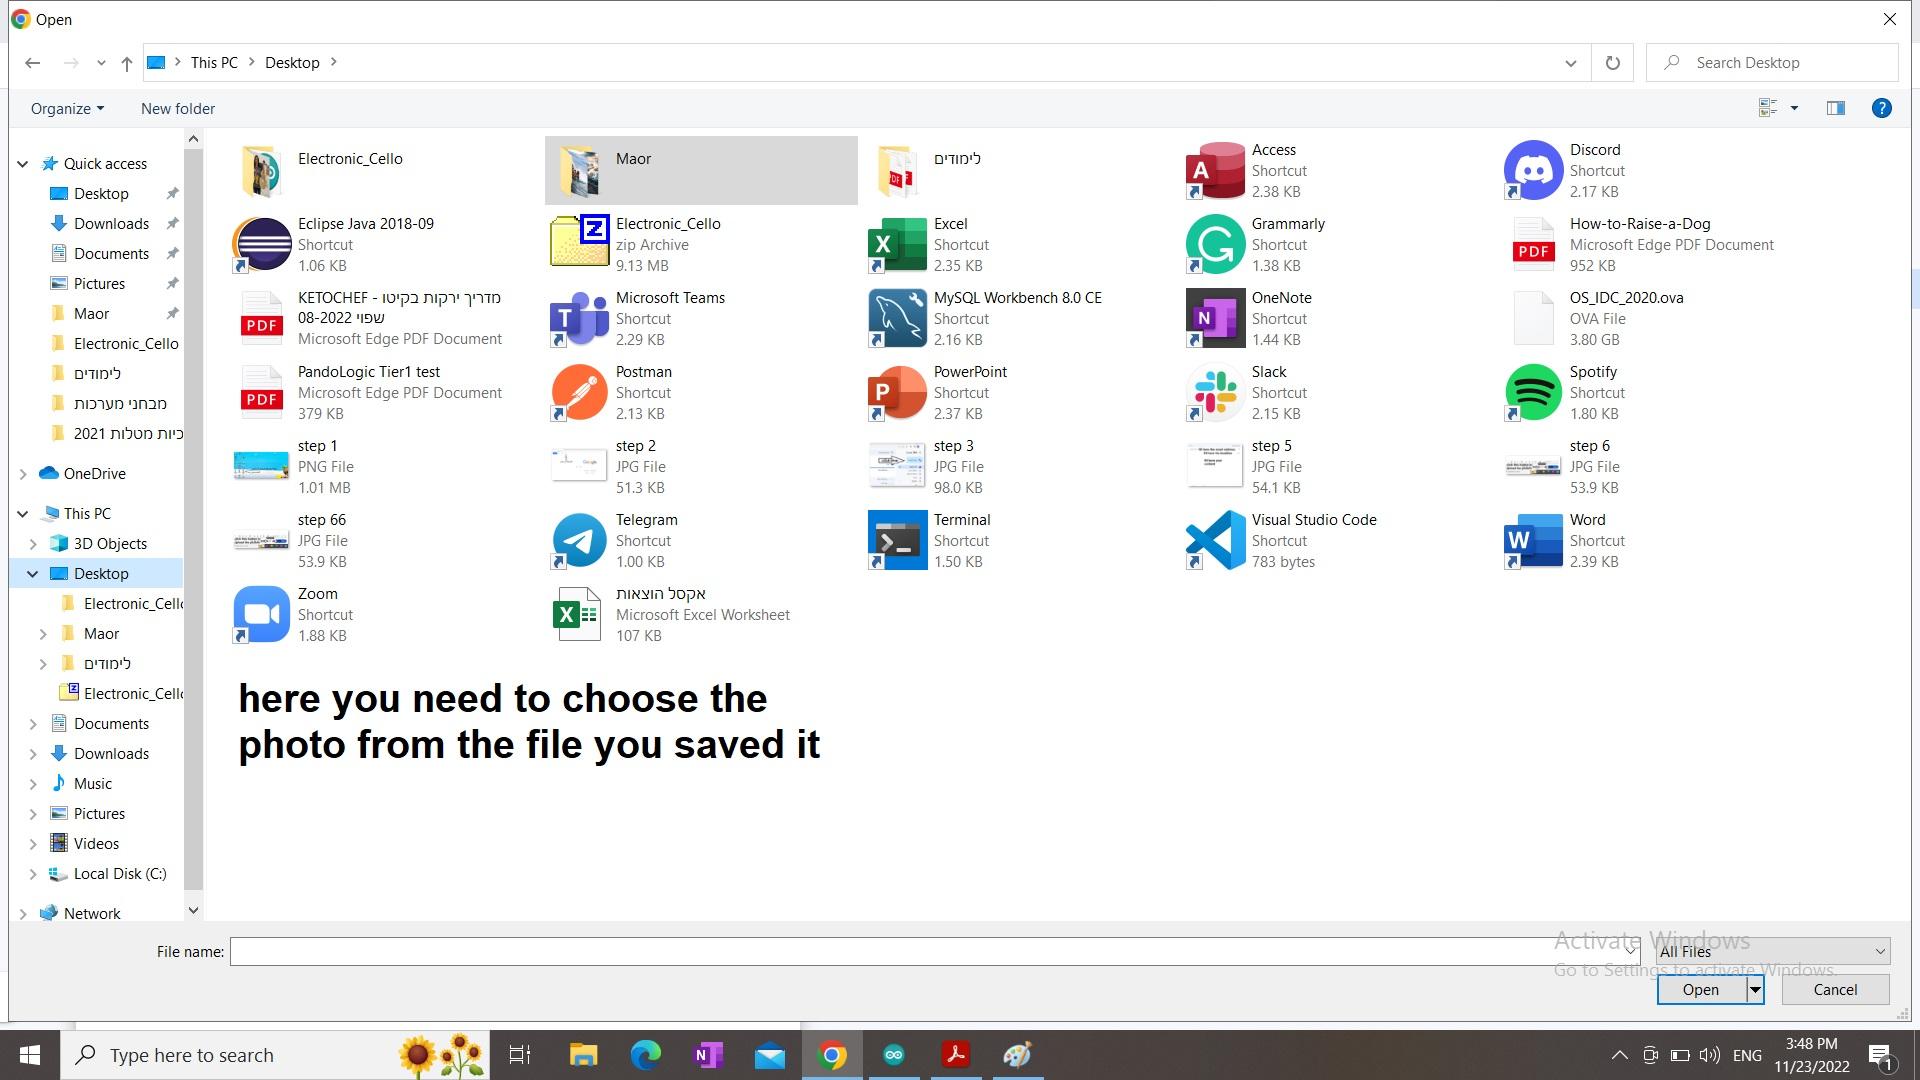Viewport: 1920px width, 1080px height.
Task: Select the Postman shortcut icon
Action: point(579,392)
